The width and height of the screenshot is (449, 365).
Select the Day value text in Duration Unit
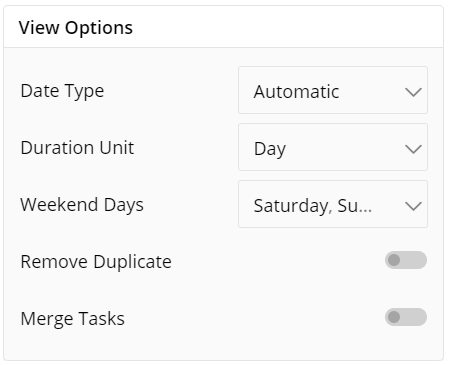(x=270, y=149)
